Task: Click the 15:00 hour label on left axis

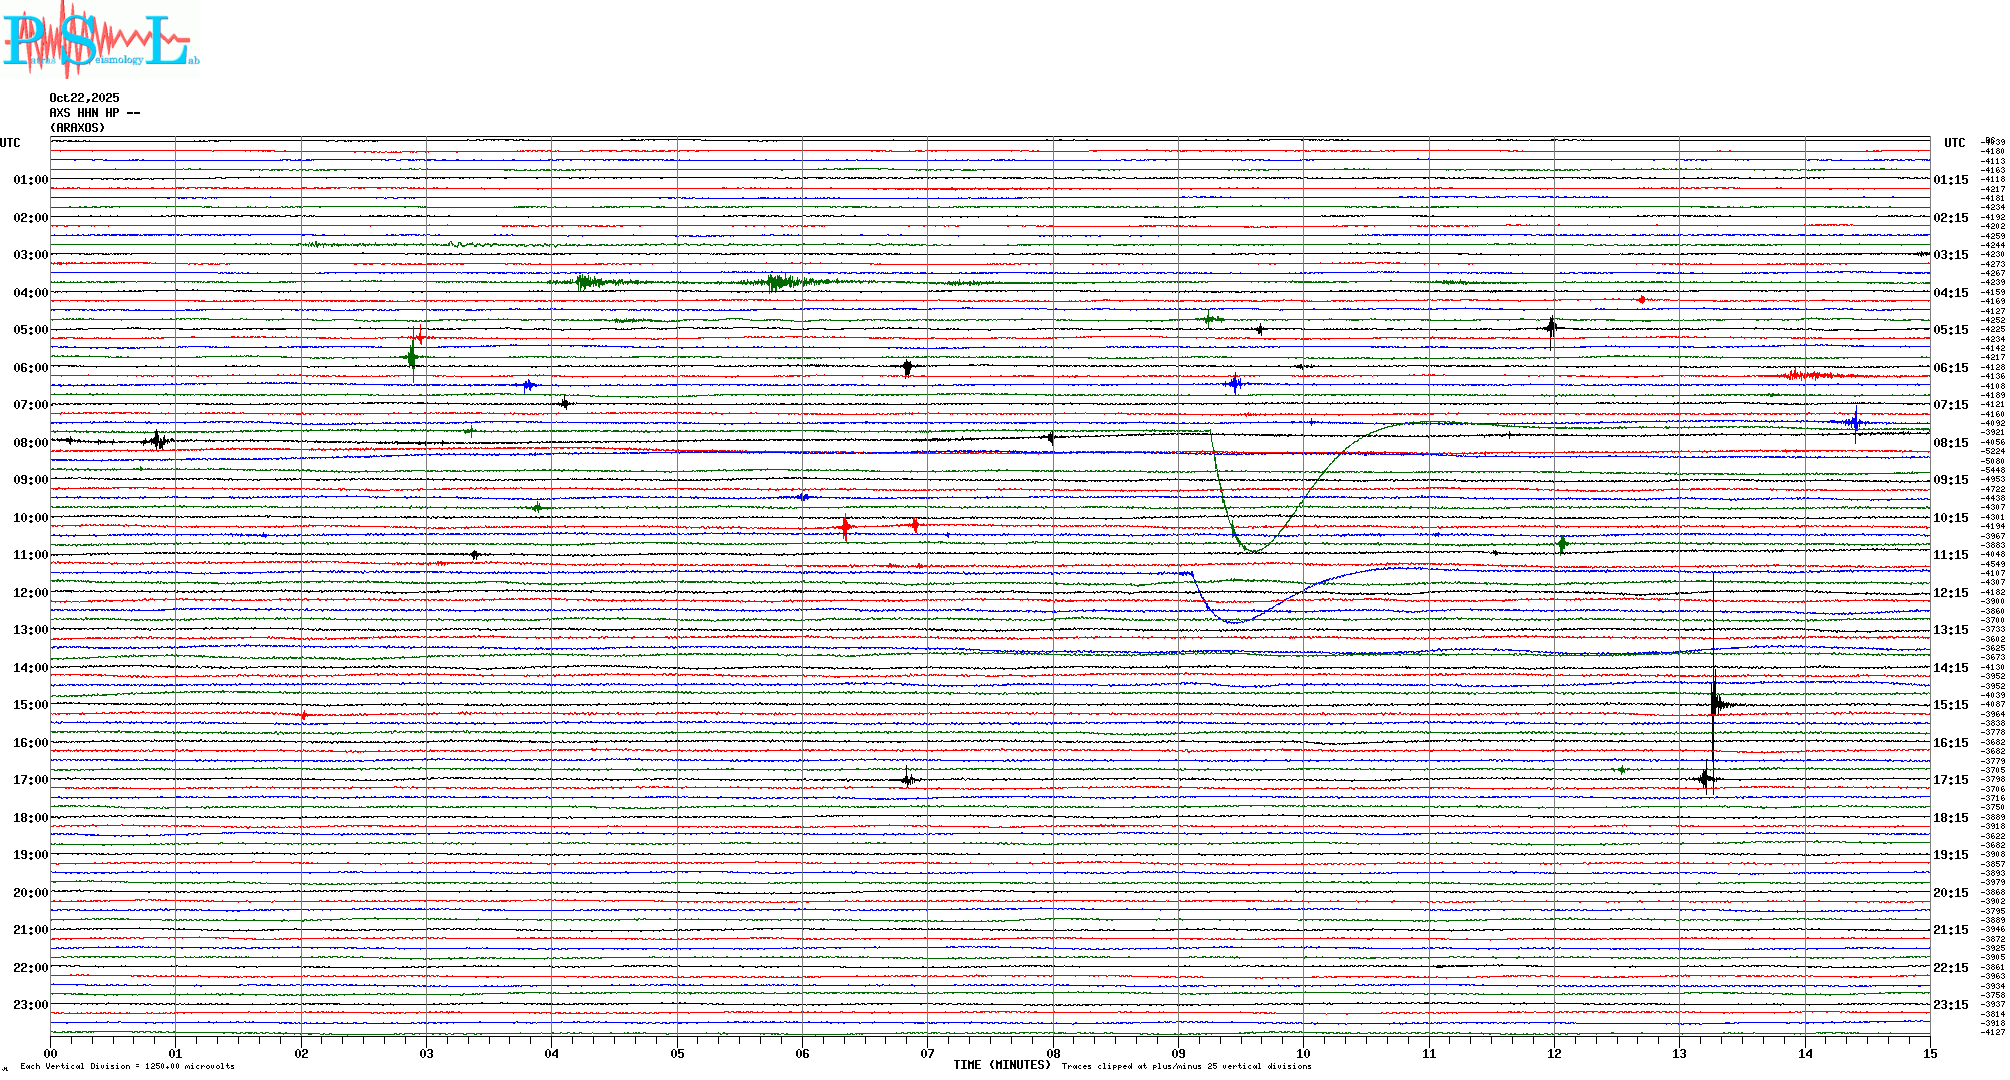Action: (x=30, y=705)
